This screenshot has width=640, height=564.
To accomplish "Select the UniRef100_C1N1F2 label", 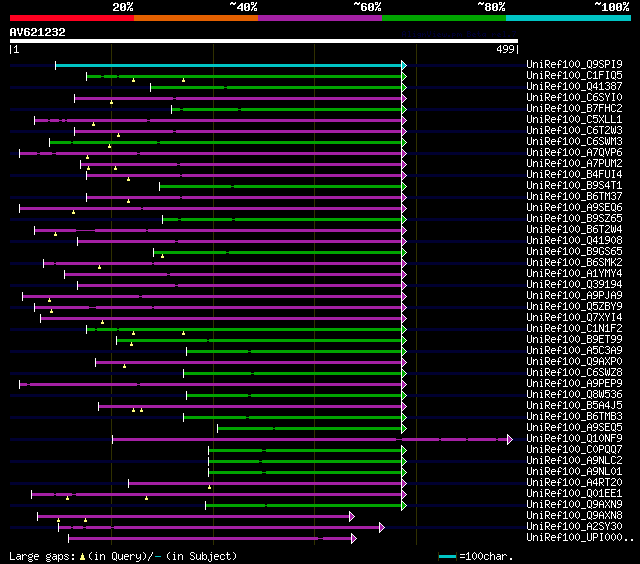I will [x=574, y=329].
